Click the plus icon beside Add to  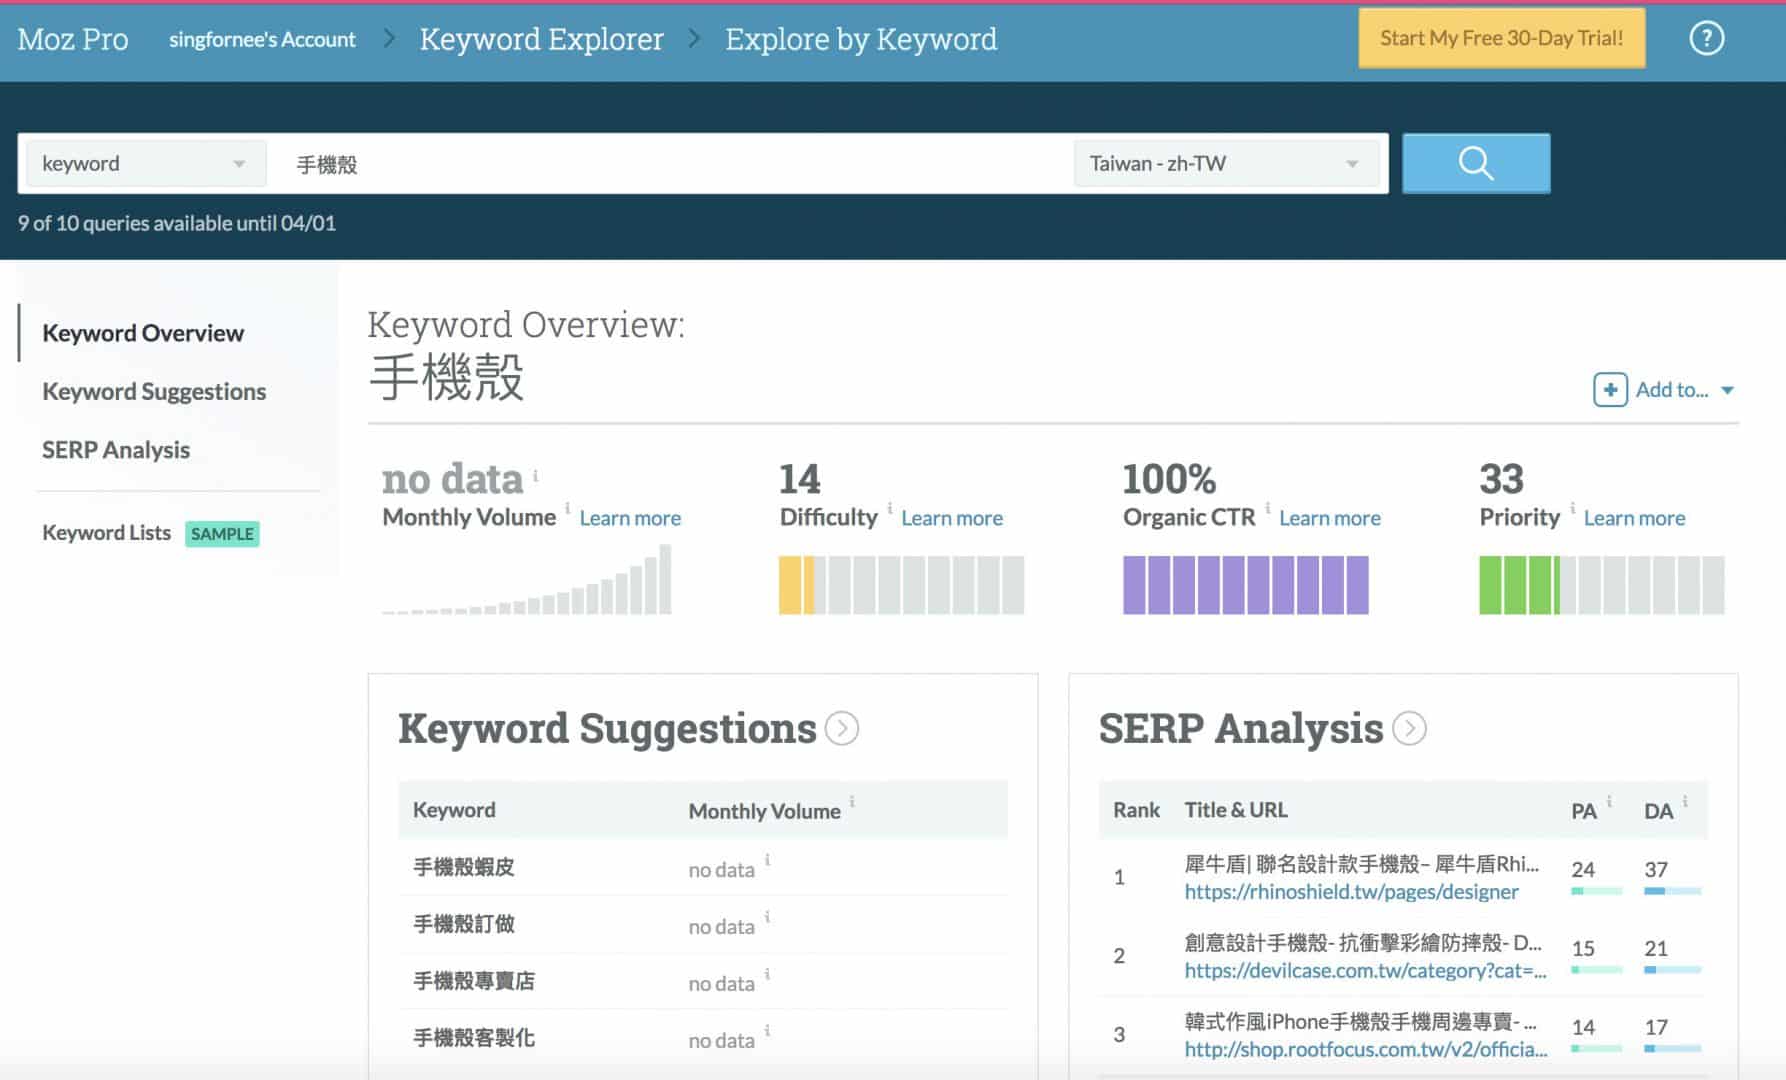pos(1610,390)
